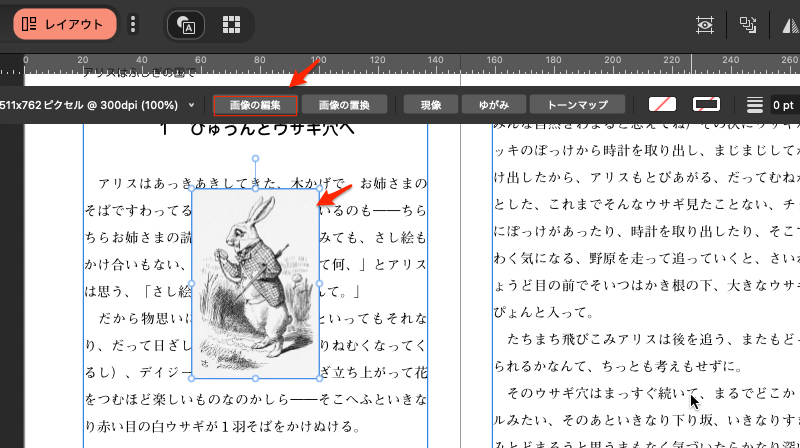Click the レイアウト persona button
The image size is (800, 448).
[x=63, y=24]
